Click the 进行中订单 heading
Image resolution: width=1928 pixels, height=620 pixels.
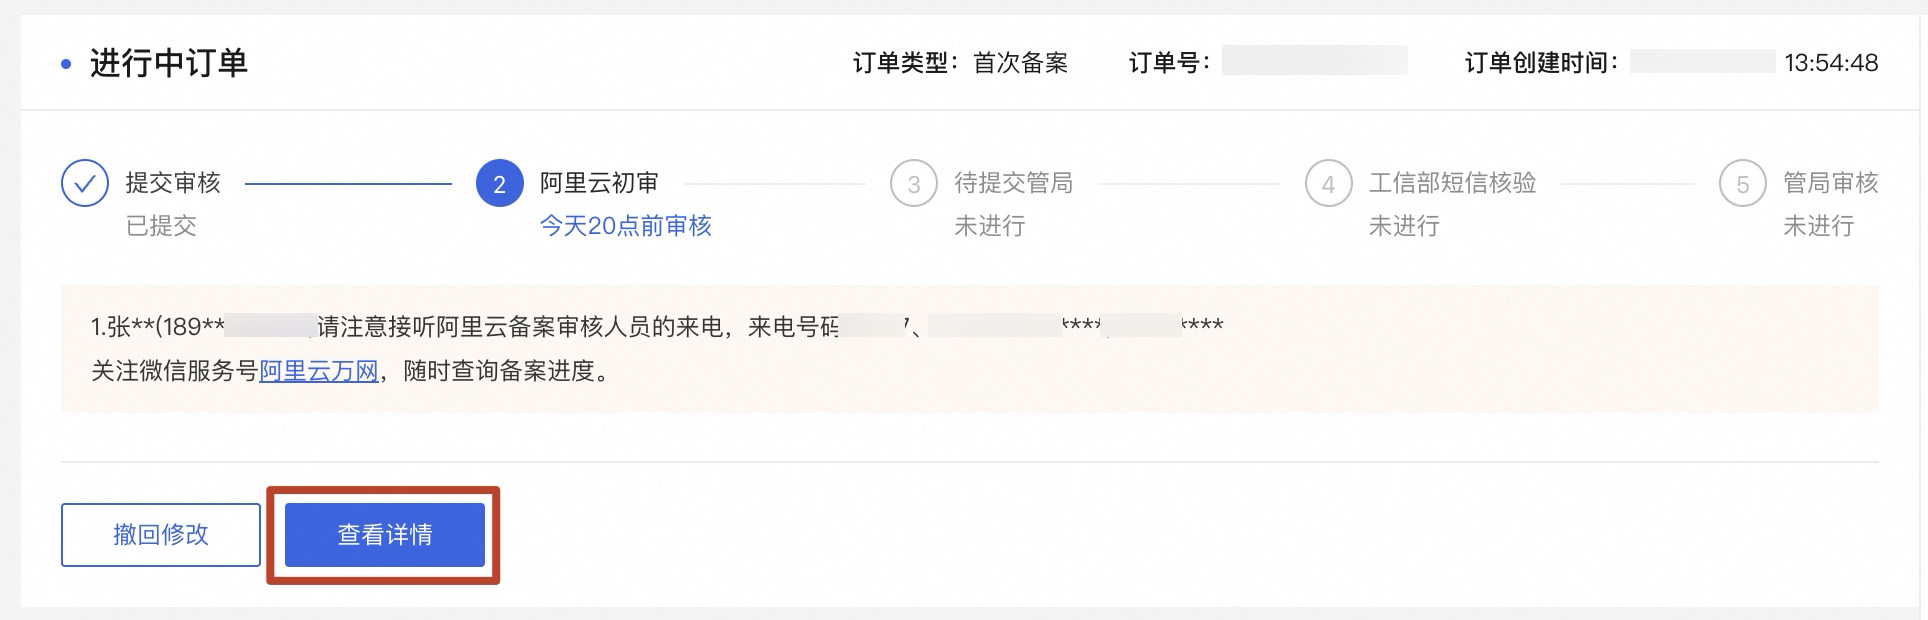(x=169, y=63)
